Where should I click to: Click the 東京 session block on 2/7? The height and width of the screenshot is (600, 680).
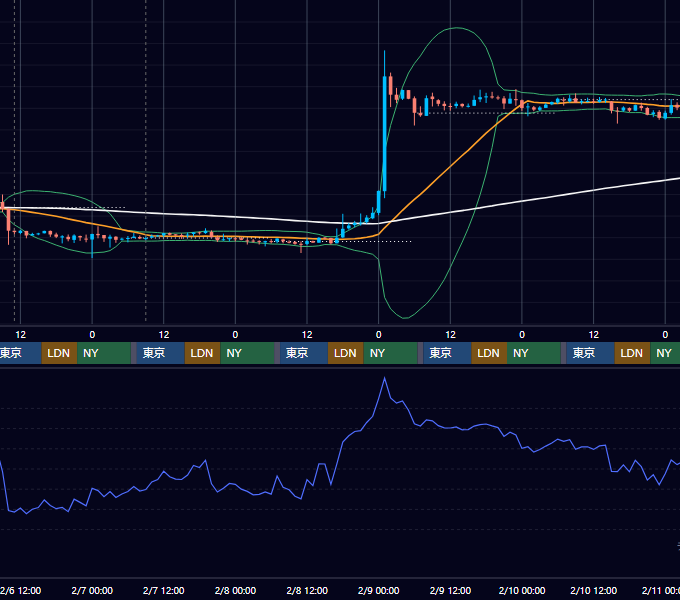pos(160,353)
